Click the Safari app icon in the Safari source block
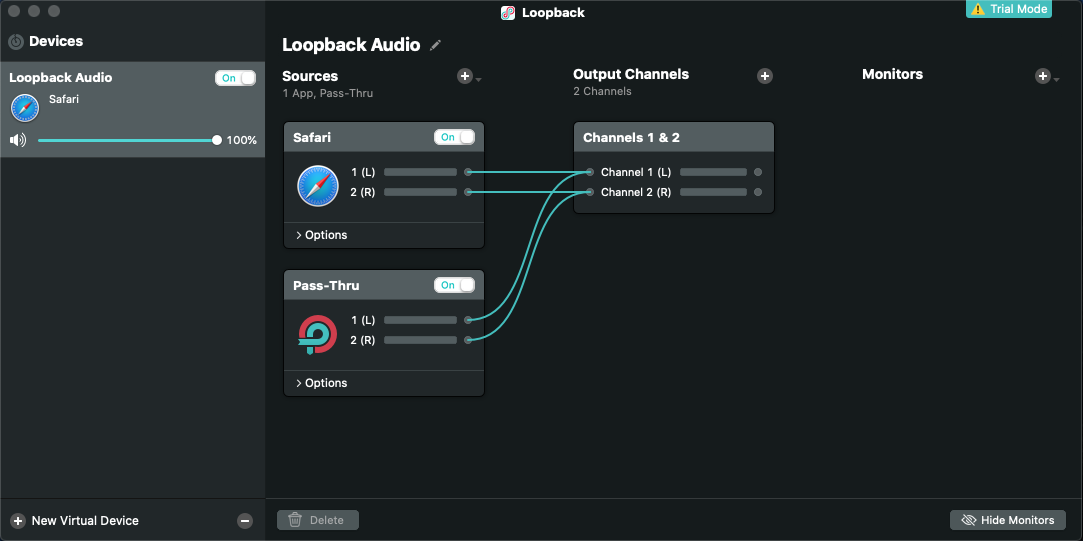 (318, 186)
